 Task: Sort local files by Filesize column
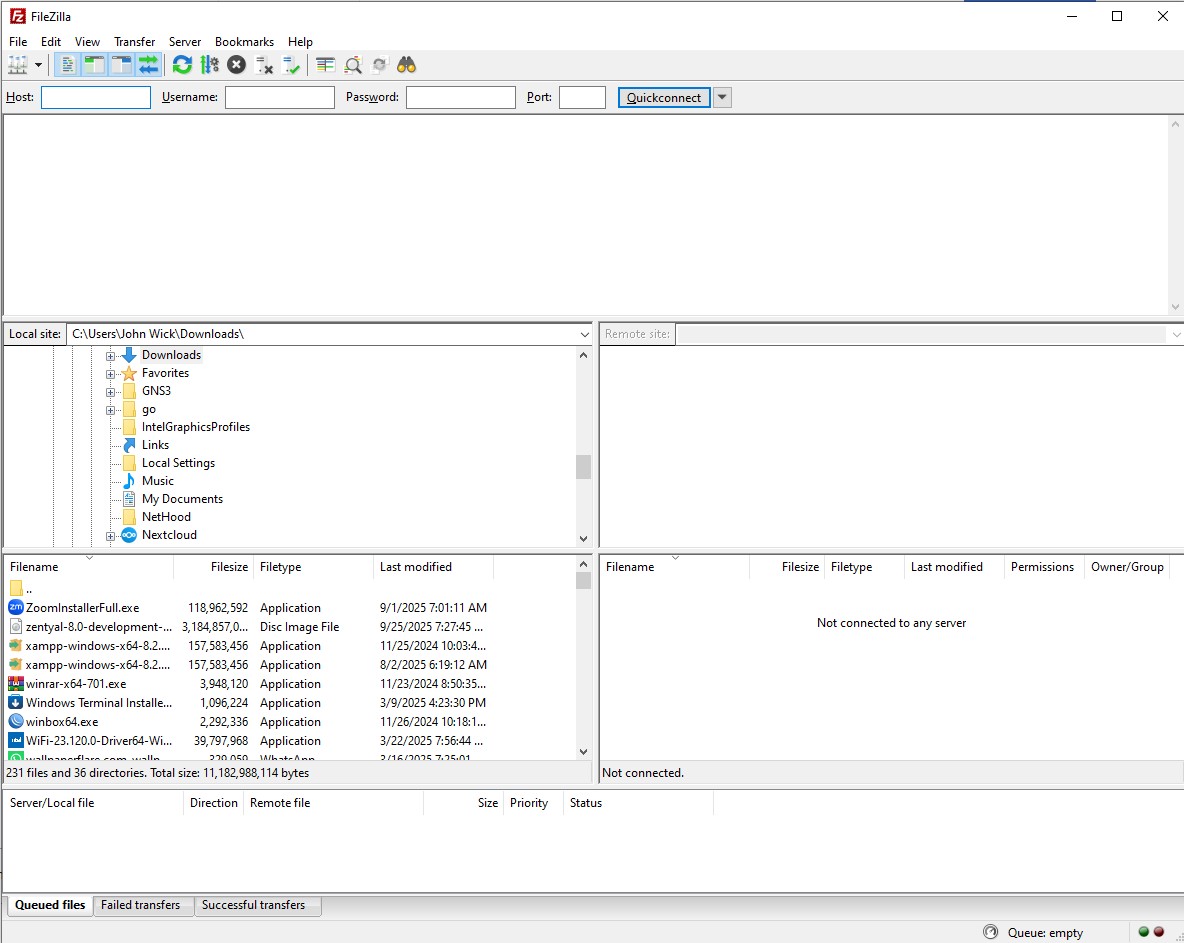pyautogui.click(x=214, y=567)
